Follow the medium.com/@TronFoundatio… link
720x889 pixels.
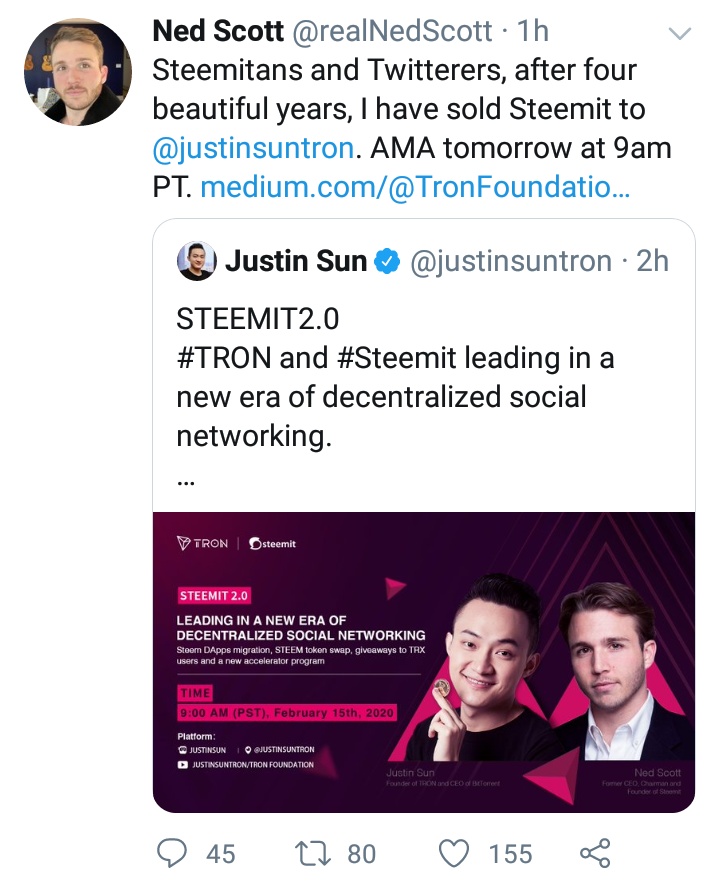(x=415, y=186)
